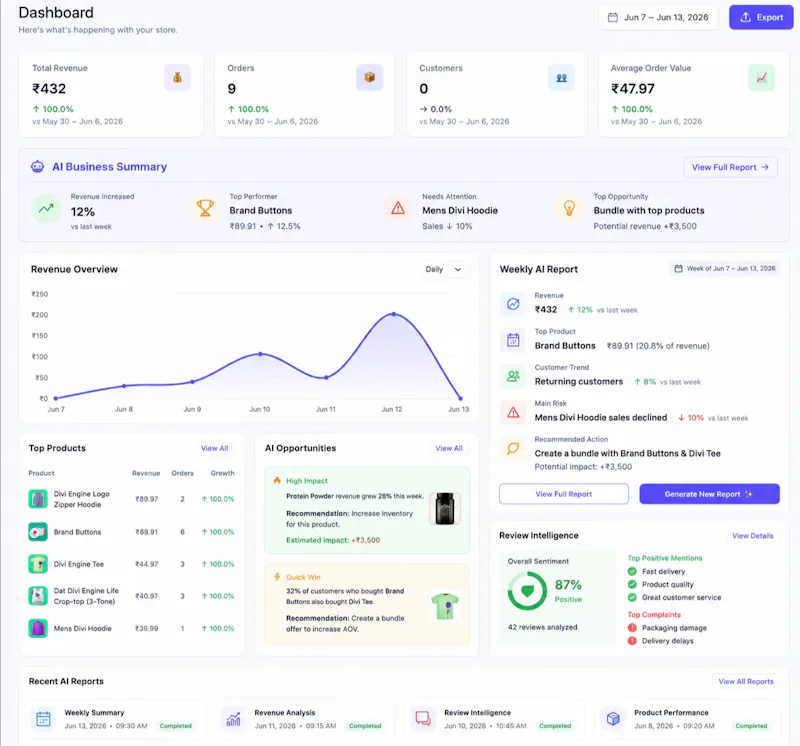The image size is (800, 746).
Task: Open View Details in Review Intelligence
Action: (x=753, y=536)
